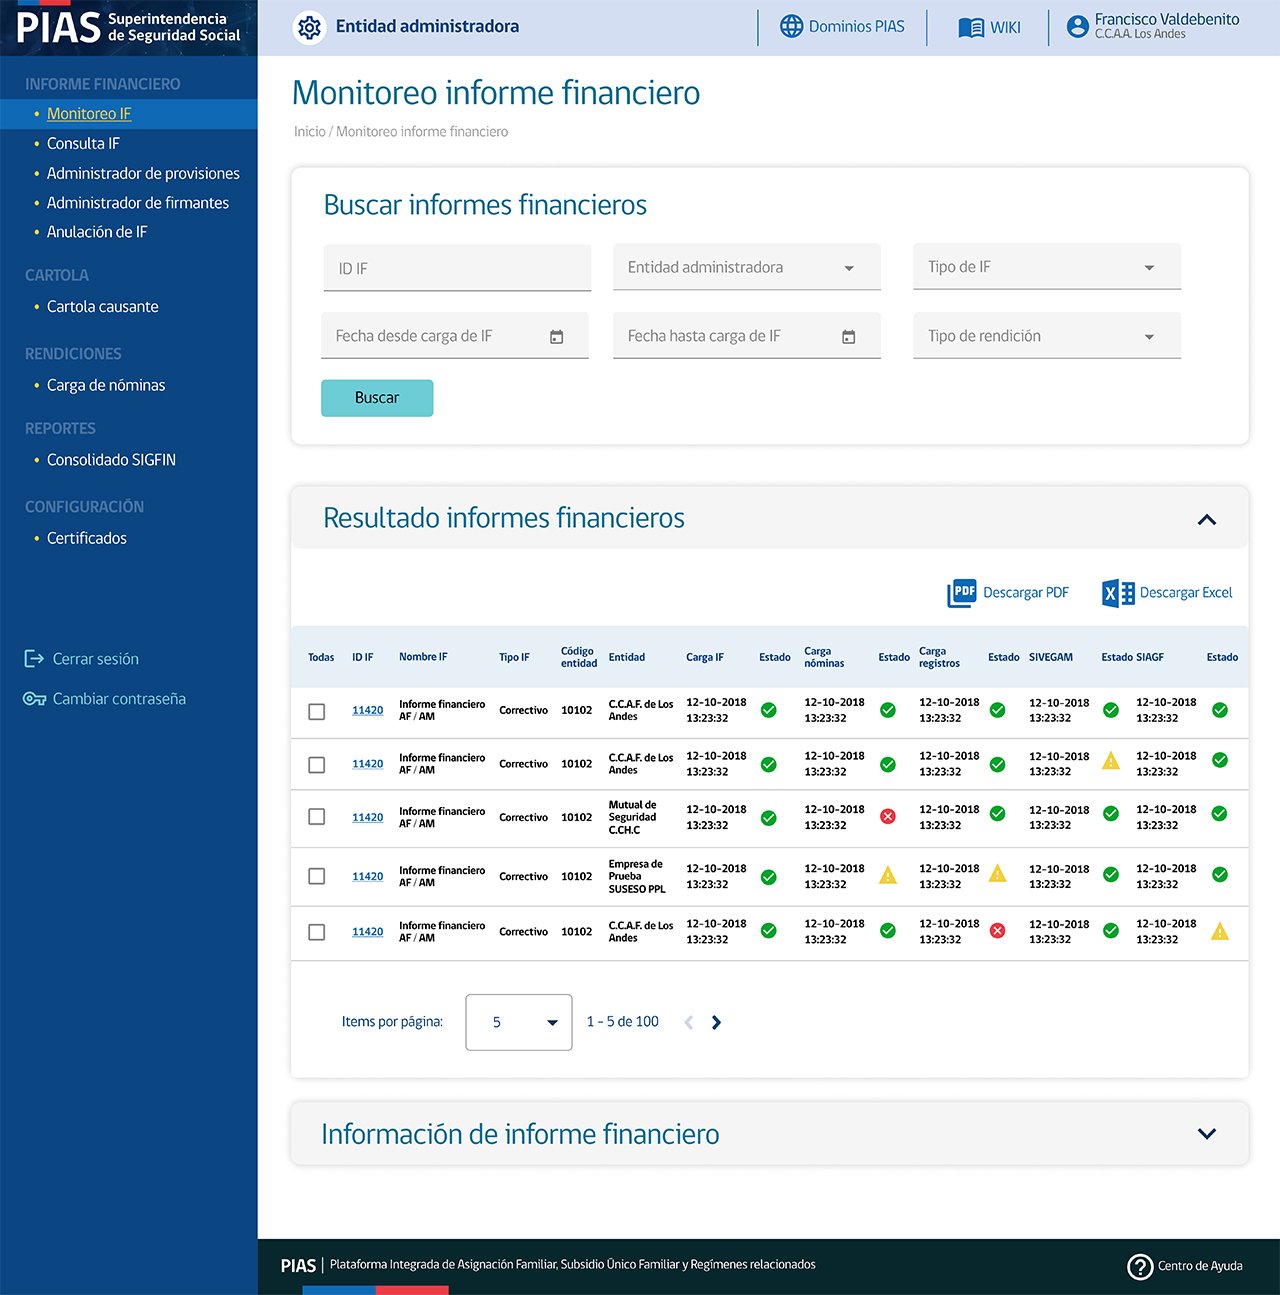The image size is (1280, 1295).
Task: Click calendar icon in Fecha desde carga de IF
Action: [557, 337]
